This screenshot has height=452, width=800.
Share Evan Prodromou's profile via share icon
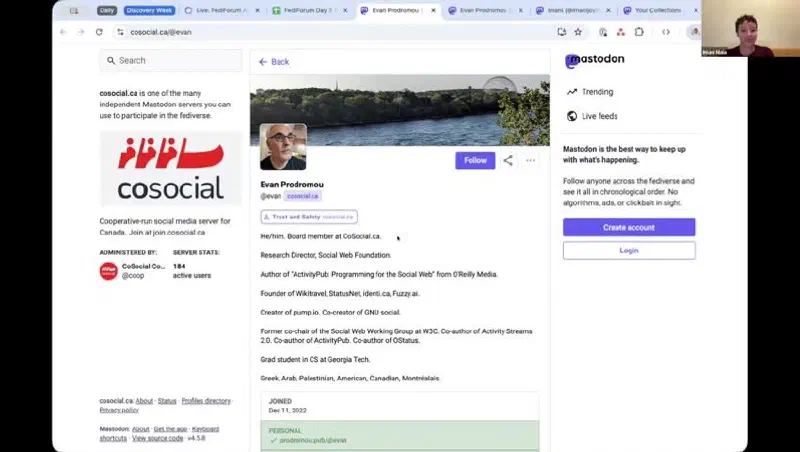click(x=508, y=160)
